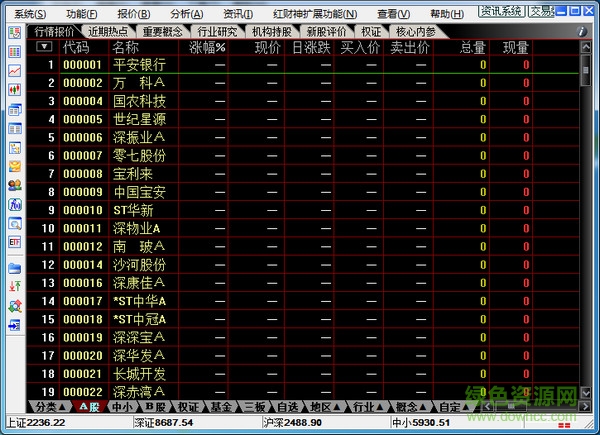Click the vertical scrollbar thumb
Viewport: 600px width, 435px height.
585,70
